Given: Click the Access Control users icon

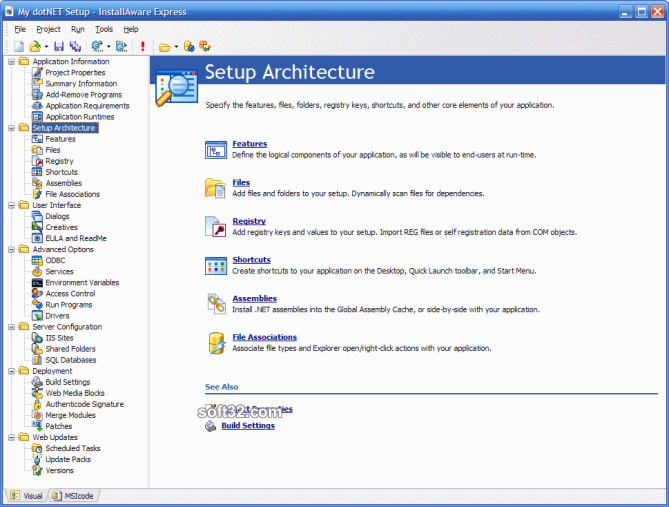Looking at the screenshot, I should point(38,294).
